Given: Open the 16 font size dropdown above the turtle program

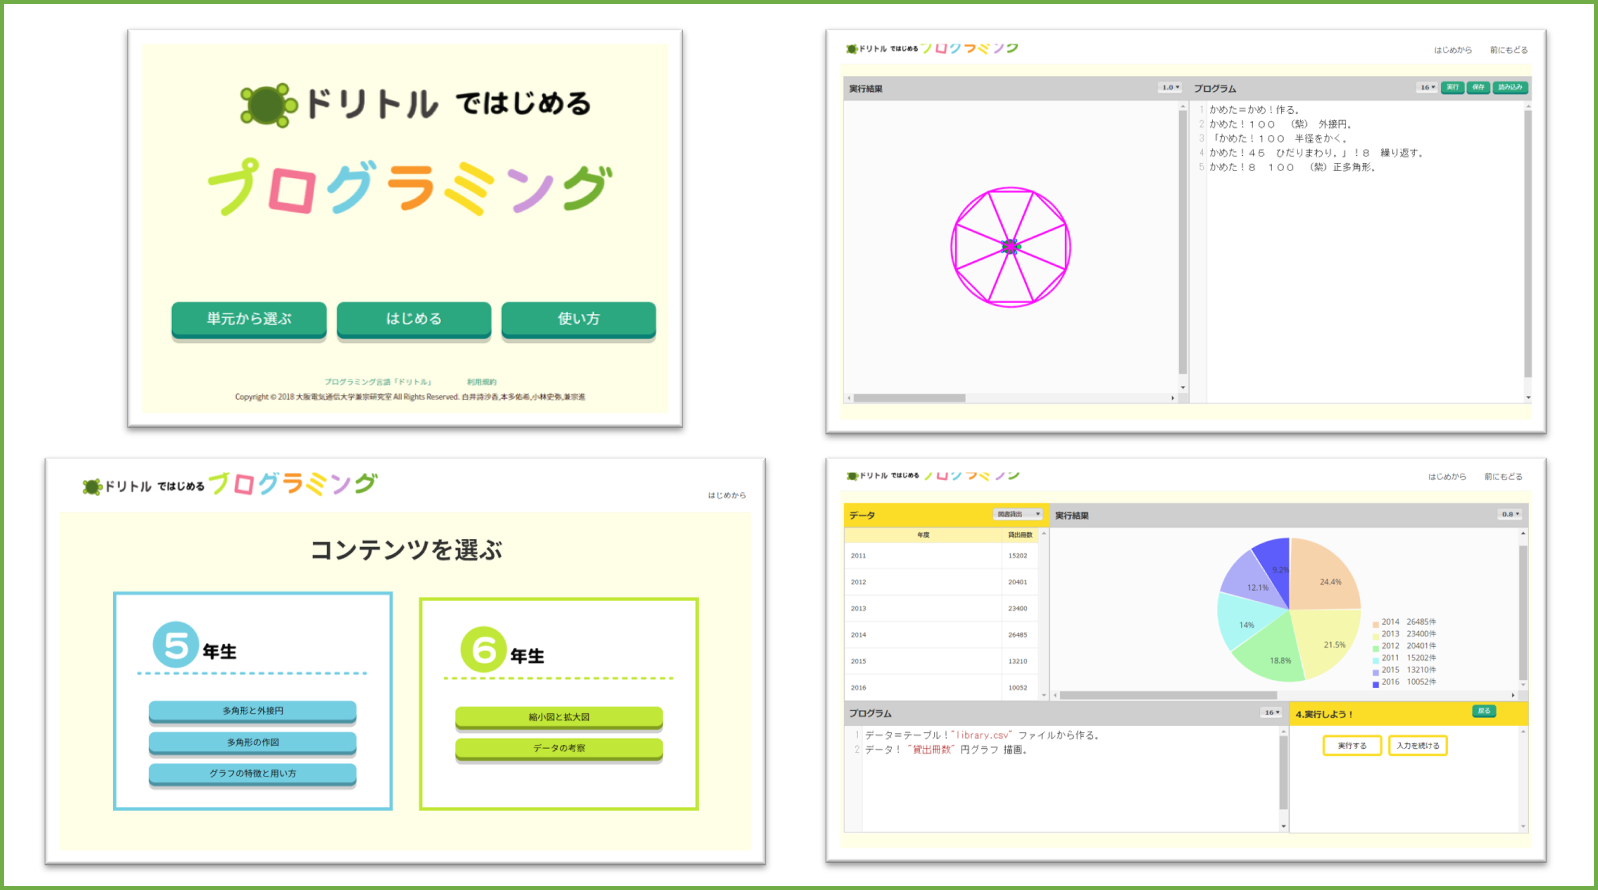Looking at the screenshot, I should (x=1426, y=88).
